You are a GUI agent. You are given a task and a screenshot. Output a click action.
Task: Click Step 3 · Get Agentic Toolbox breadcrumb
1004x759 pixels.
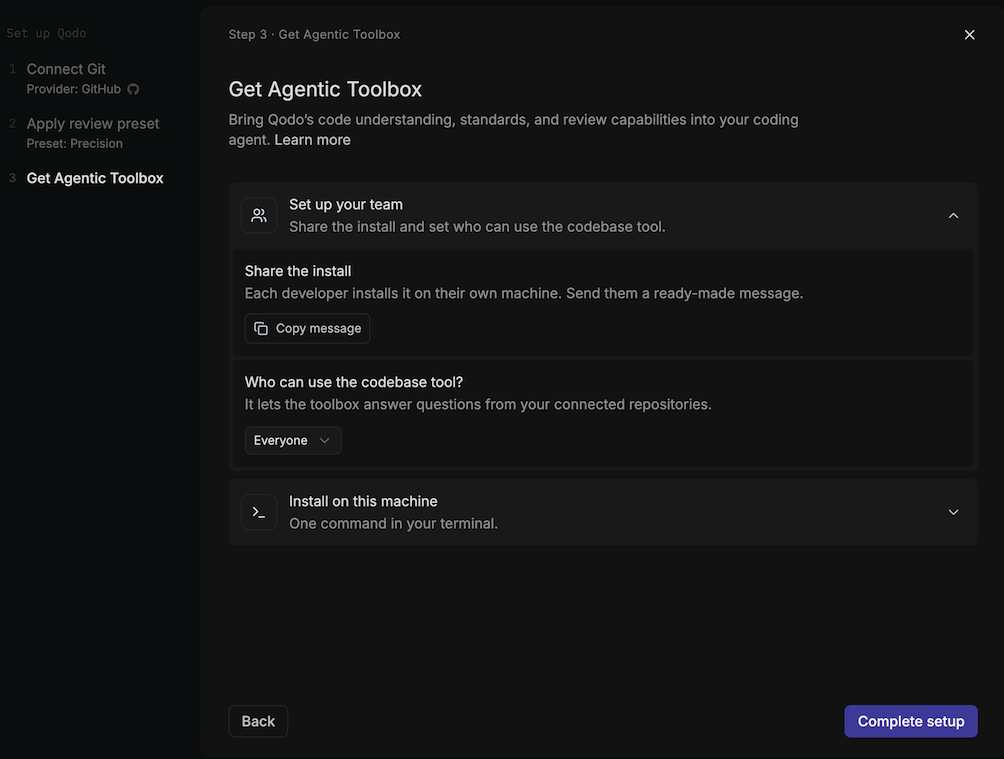coord(314,35)
